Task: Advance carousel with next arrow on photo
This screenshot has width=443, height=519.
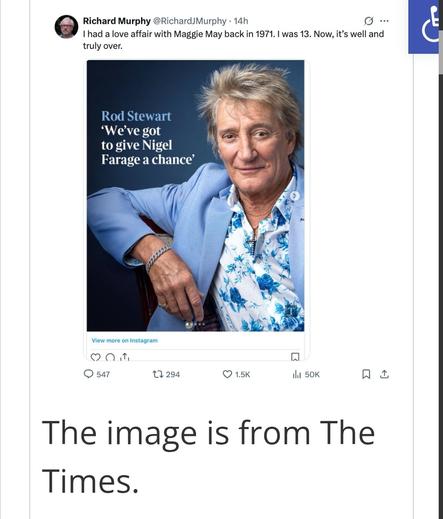Action: 294,196
